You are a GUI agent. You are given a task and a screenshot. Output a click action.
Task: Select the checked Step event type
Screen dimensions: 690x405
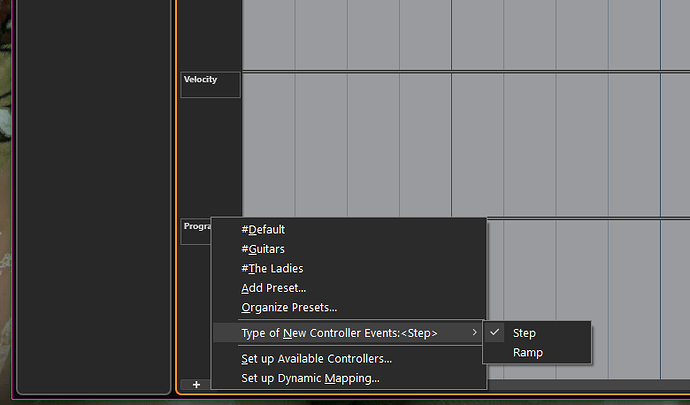(524, 333)
